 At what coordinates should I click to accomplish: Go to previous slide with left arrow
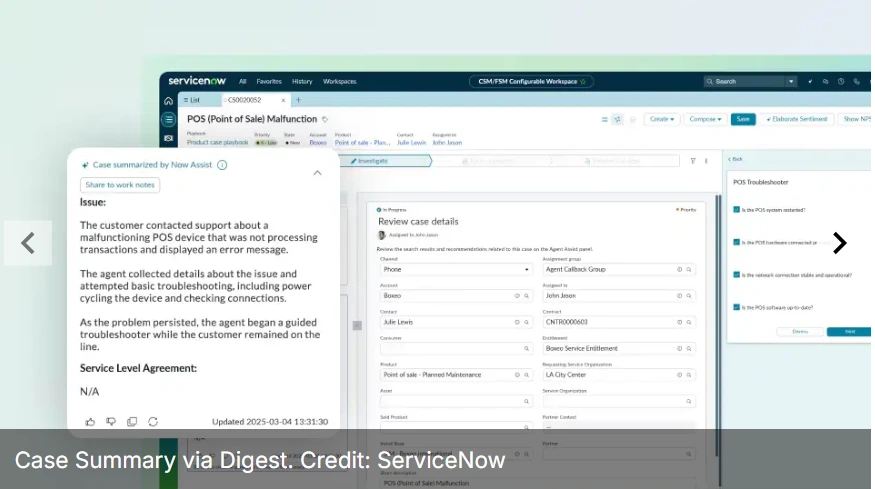pyautogui.click(x=28, y=243)
